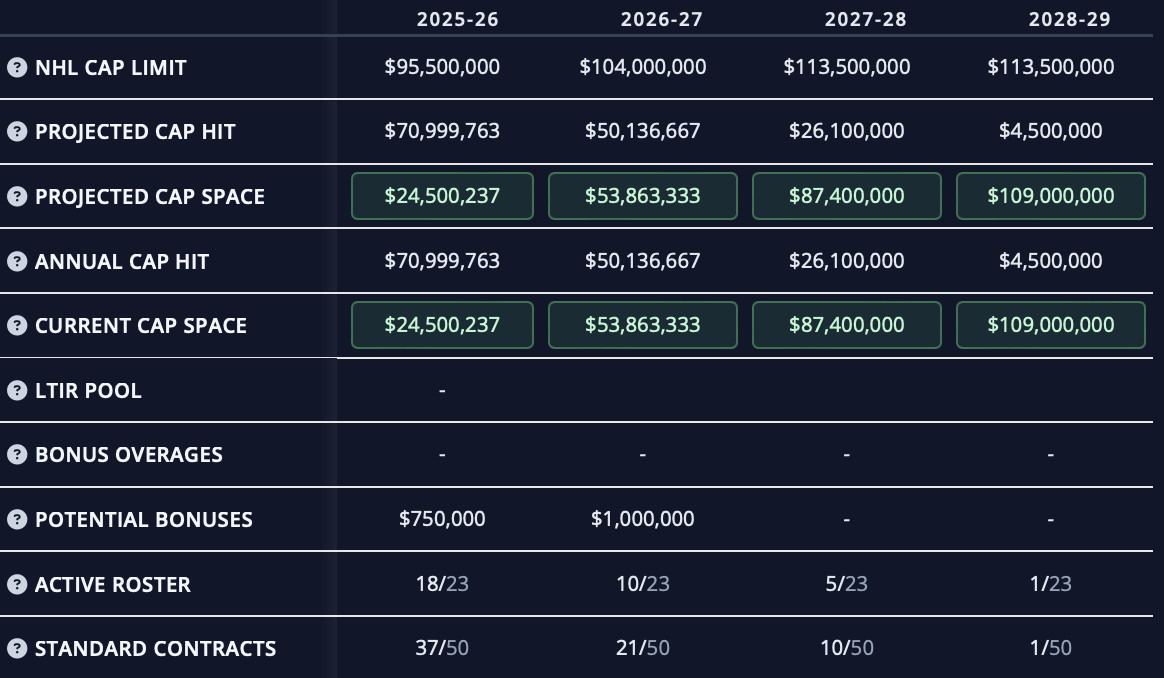
Task: Click 2025-26 projected cap space $24,500,237 box
Action: point(442,196)
